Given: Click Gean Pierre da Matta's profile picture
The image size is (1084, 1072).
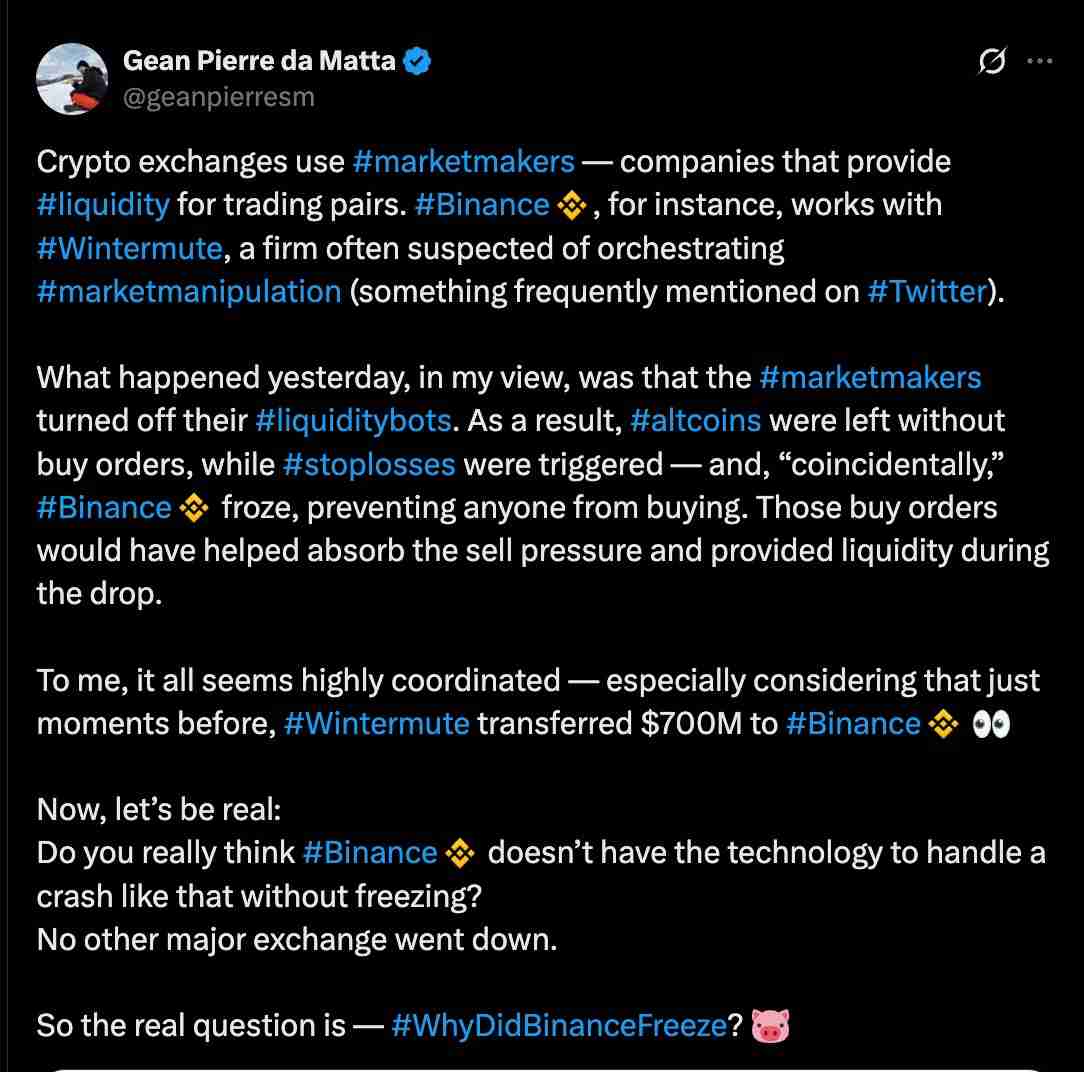Looking at the screenshot, I should pos(72,80).
